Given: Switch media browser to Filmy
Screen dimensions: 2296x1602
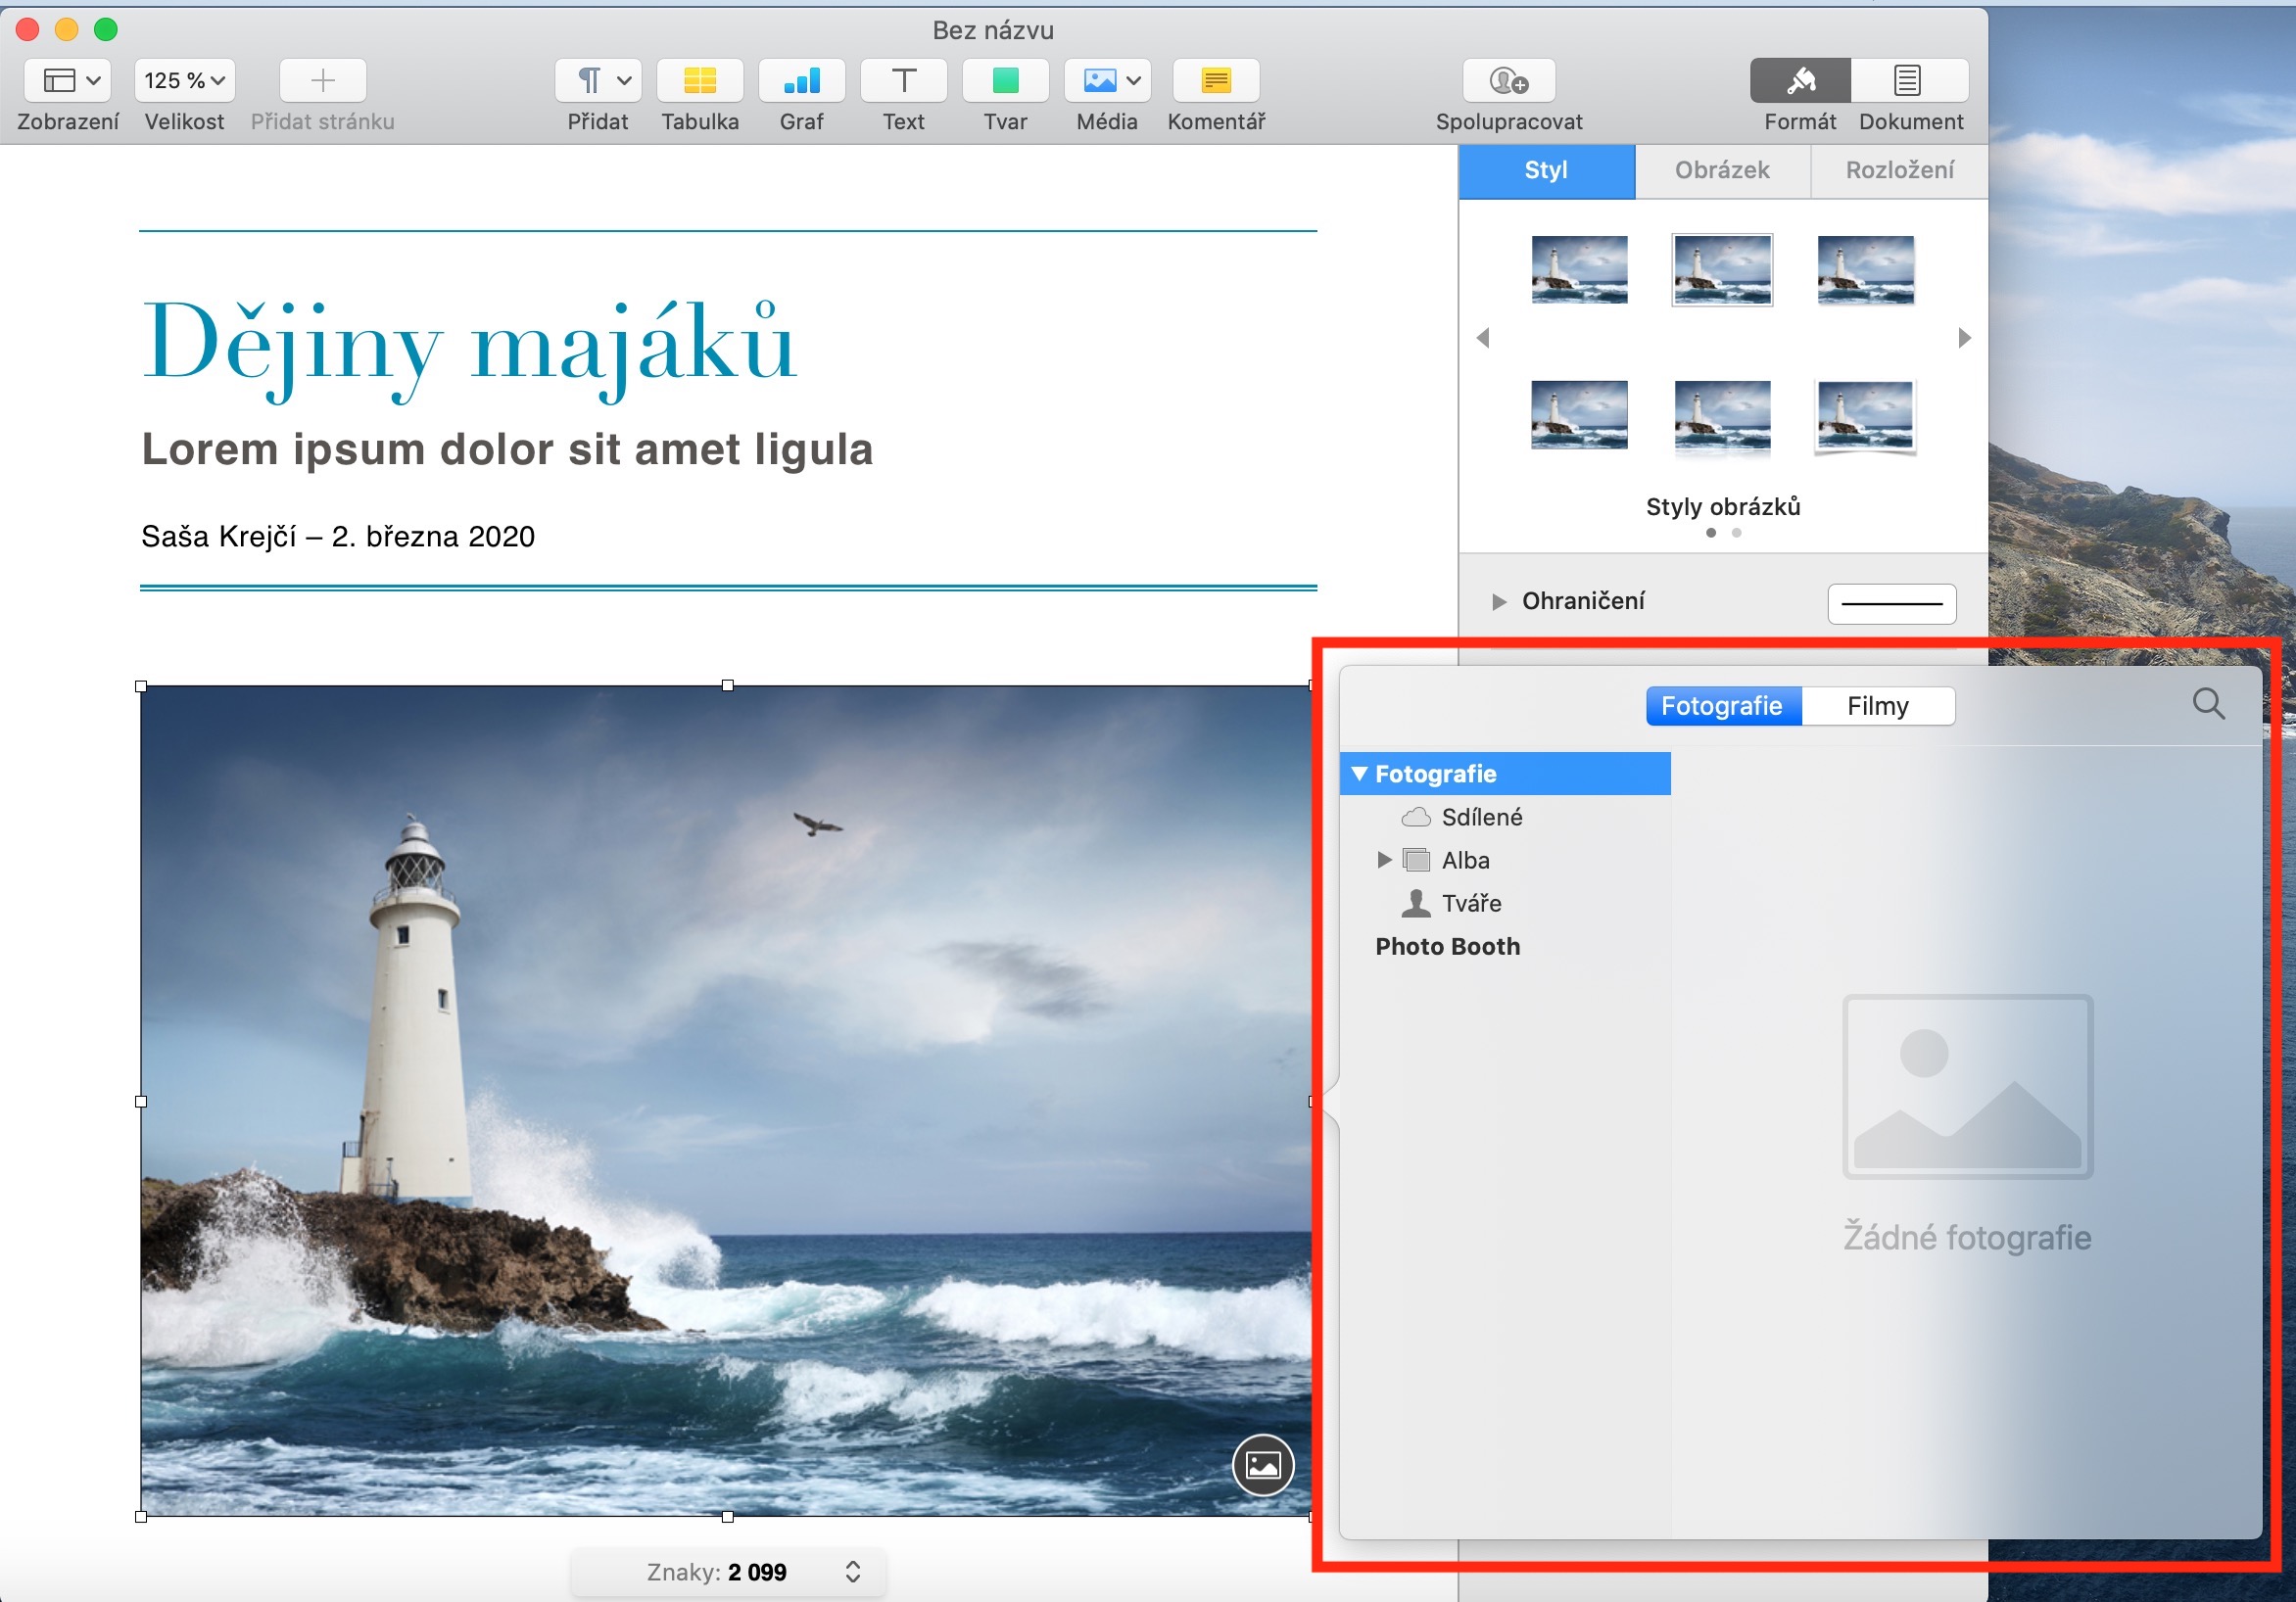Looking at the screenshot, I should pyautogui.click(x=1877, y=706).
